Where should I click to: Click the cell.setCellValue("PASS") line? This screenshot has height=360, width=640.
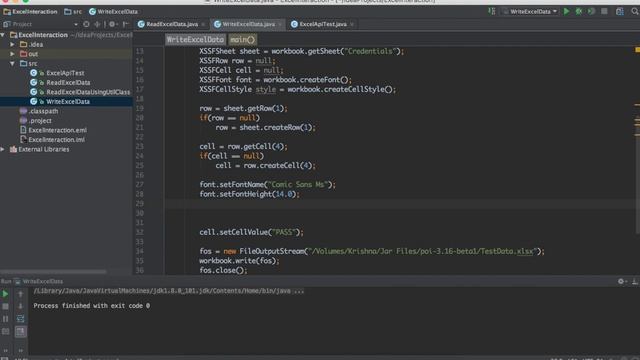tap(251, 232)
